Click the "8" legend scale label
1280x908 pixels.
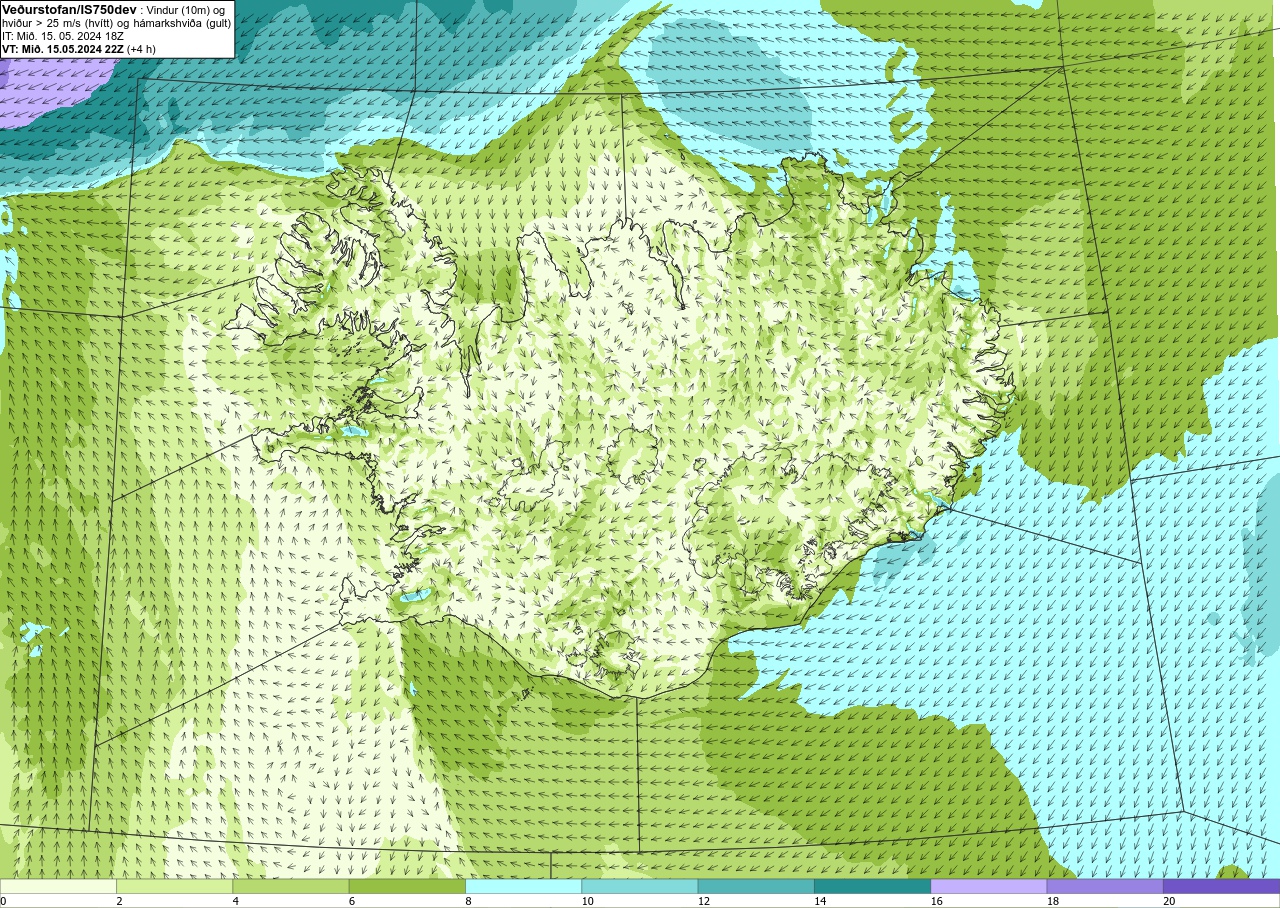tap(469, 901)
